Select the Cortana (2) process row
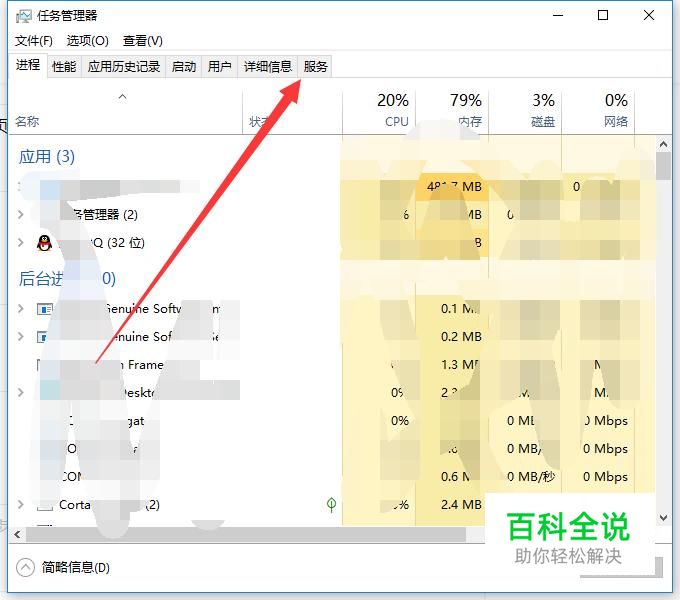 tap(331, 505)
